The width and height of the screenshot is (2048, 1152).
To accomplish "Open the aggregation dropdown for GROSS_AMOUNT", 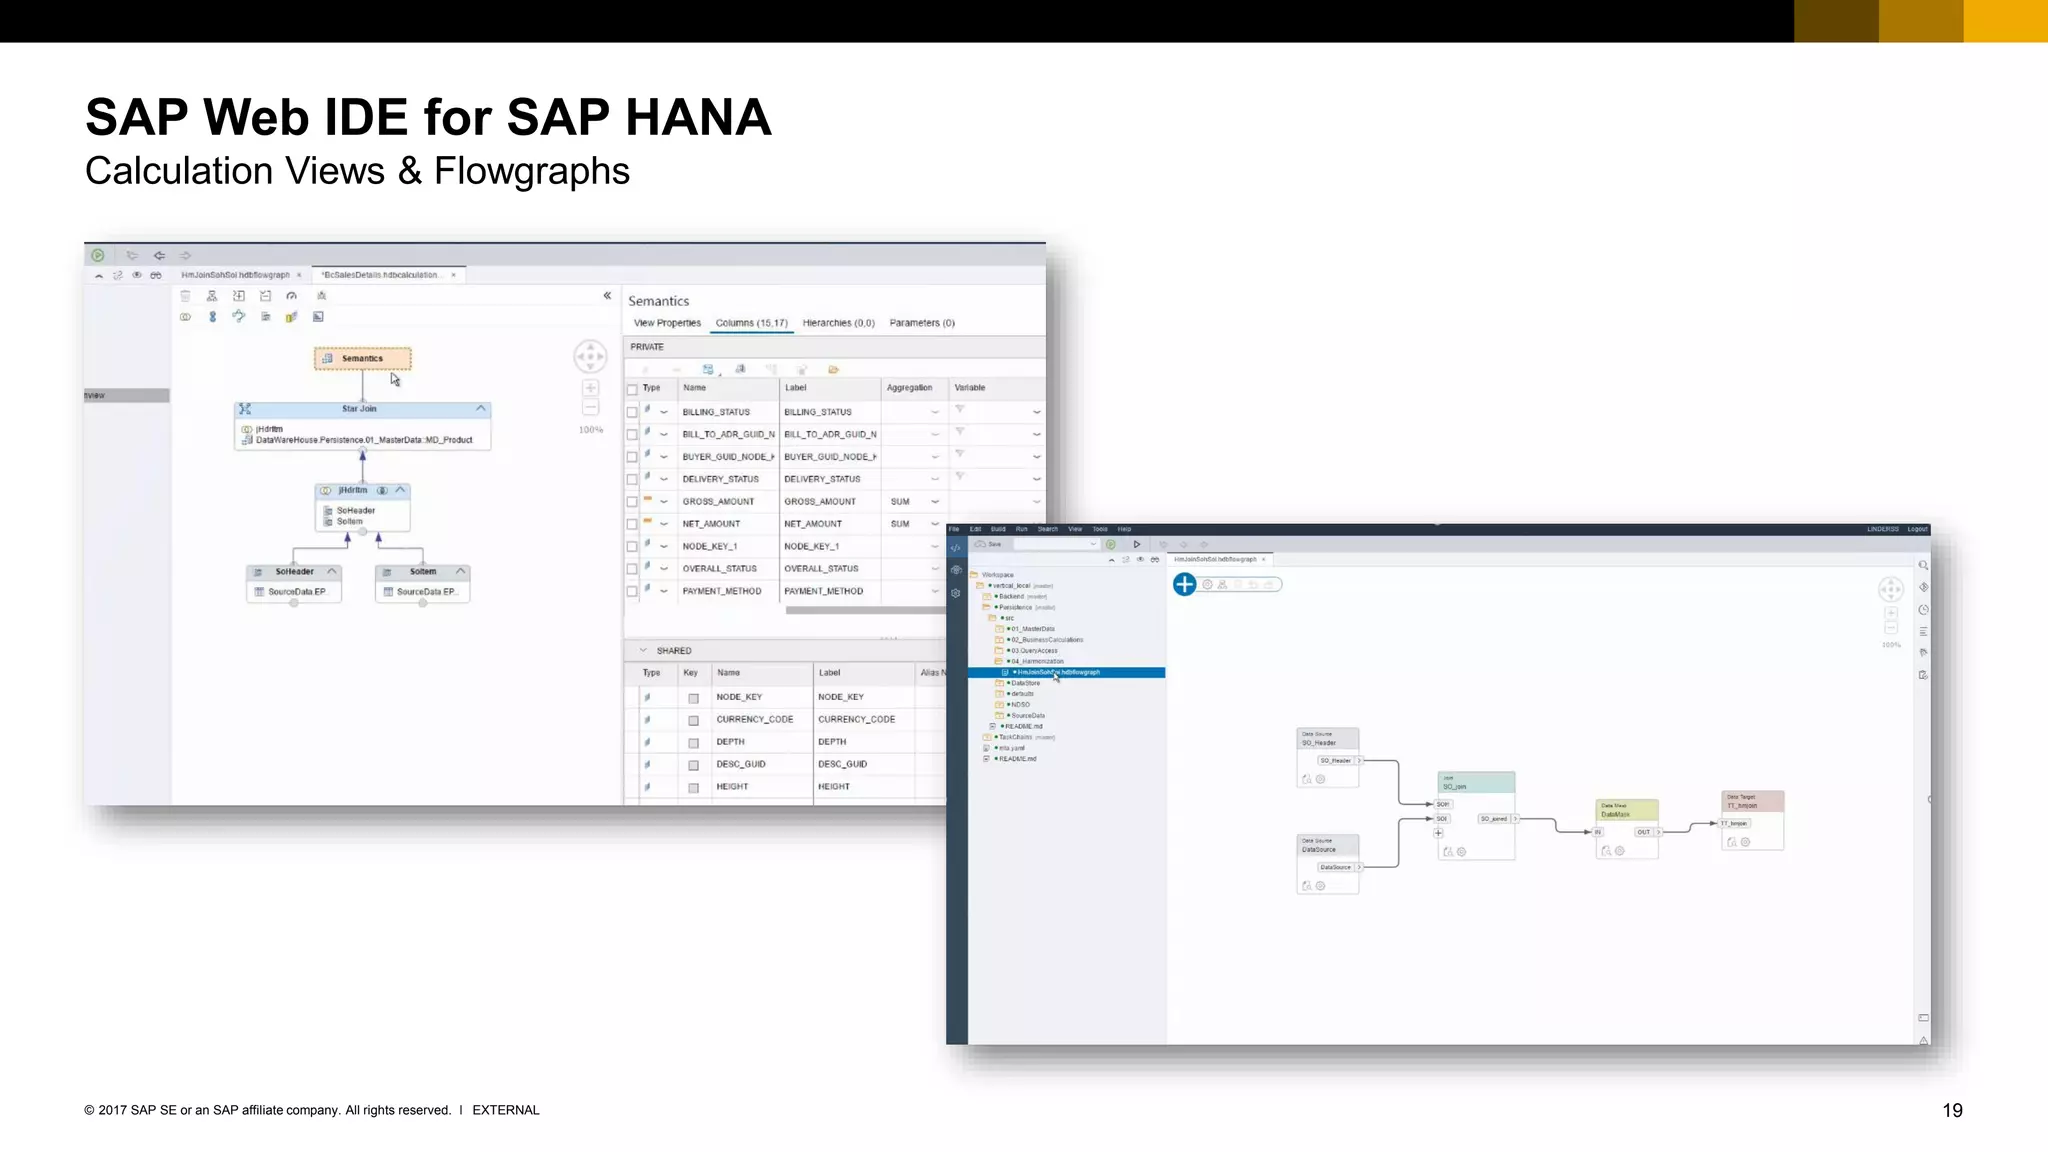I will 935,502.
